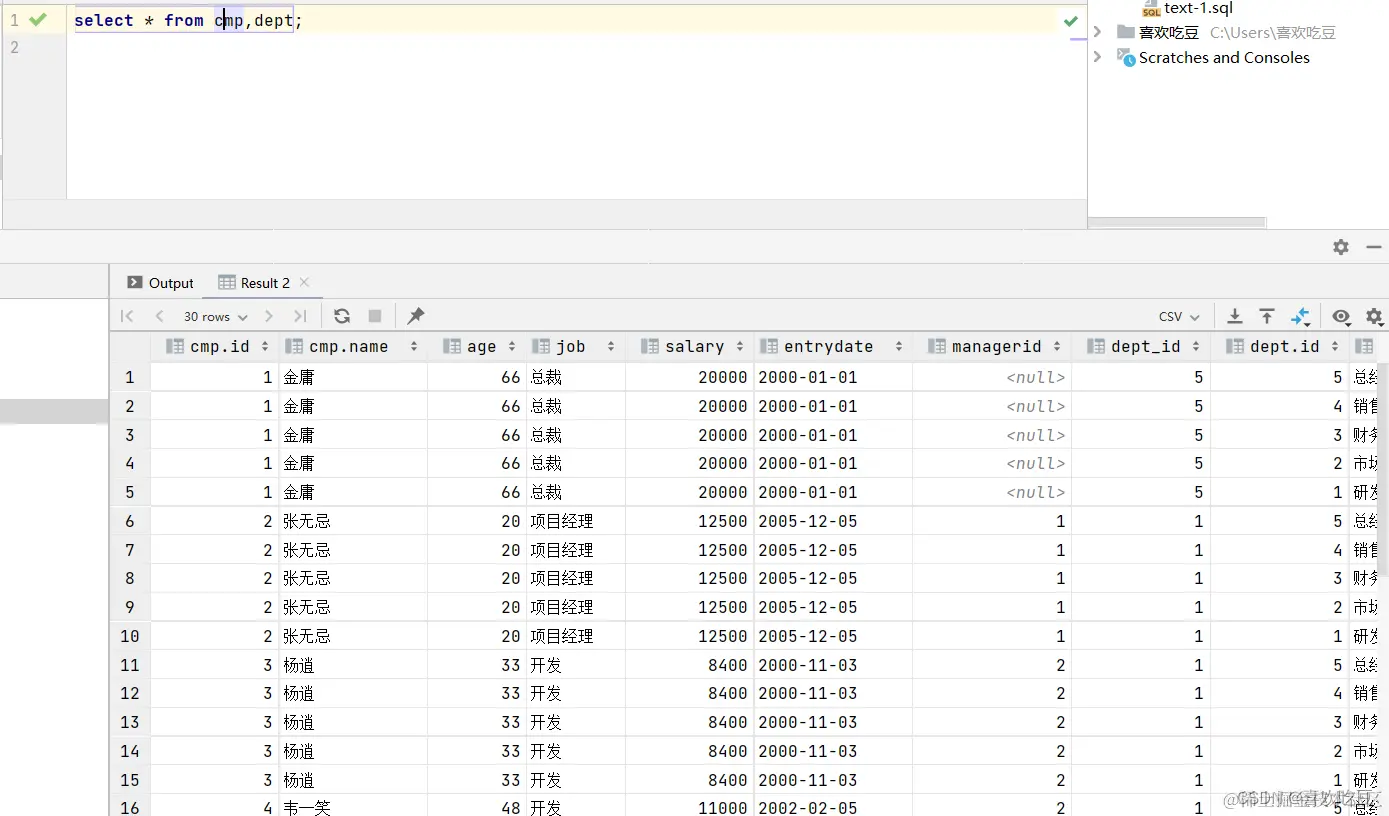Jump to last page of results

coord(300,316)
